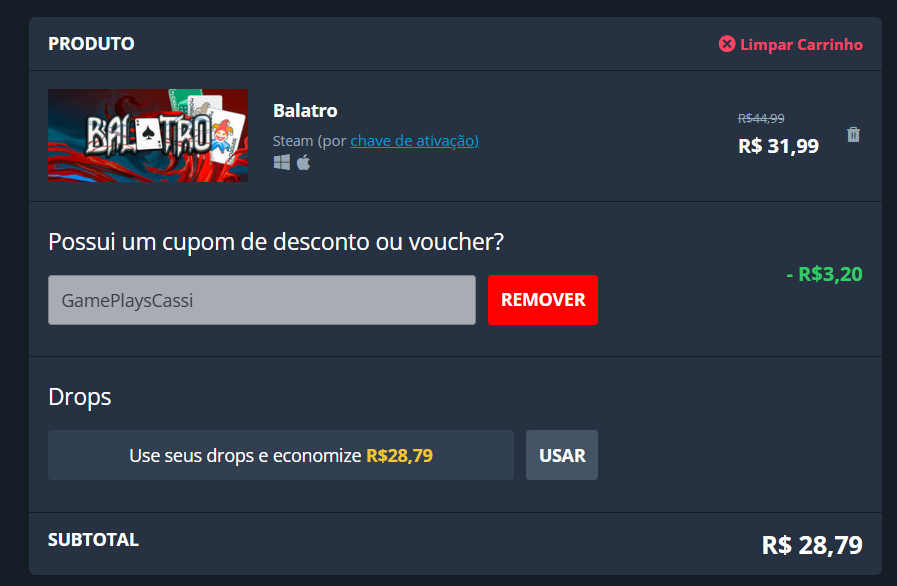Select the Balatro product title

[x=305, y=110]
